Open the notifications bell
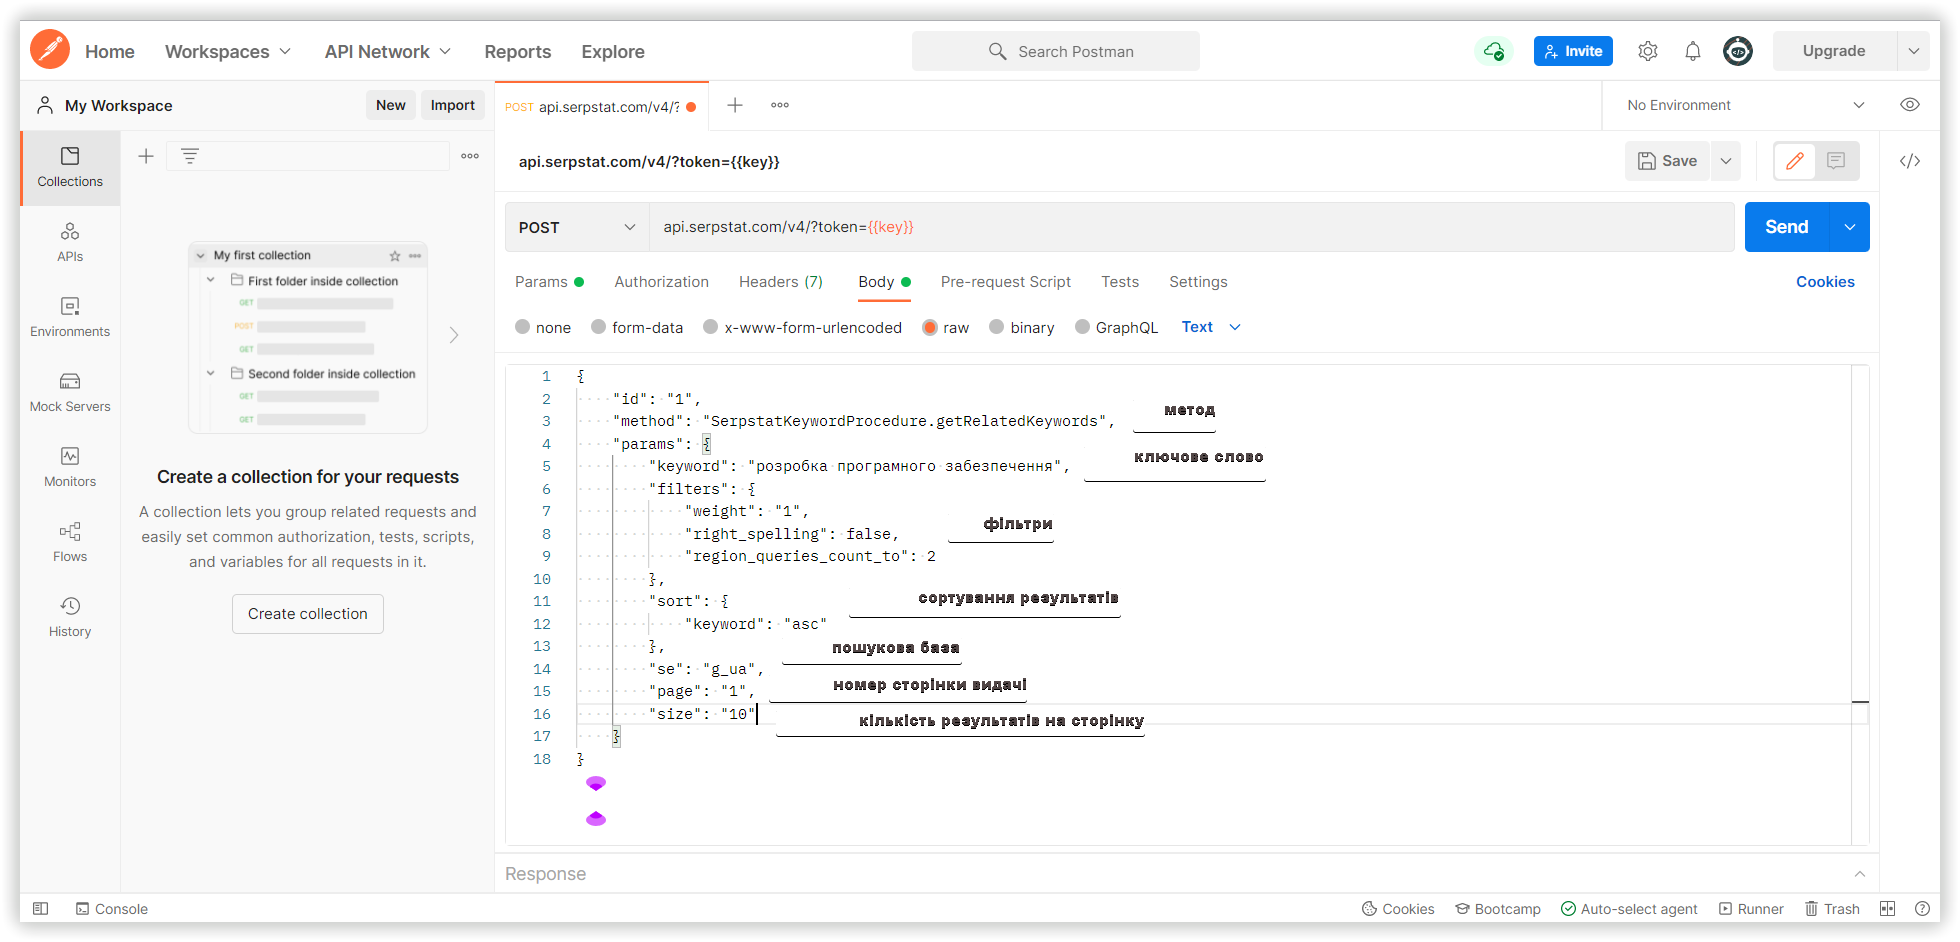This screenshot has height=942, width=1960. click(x=1693, y=51)
